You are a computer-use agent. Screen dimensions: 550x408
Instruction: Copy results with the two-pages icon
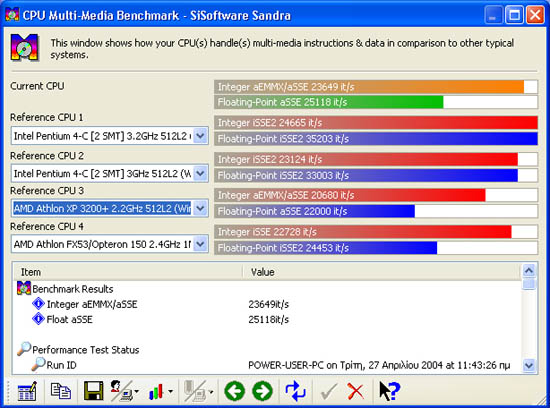(x=60, y=391)
